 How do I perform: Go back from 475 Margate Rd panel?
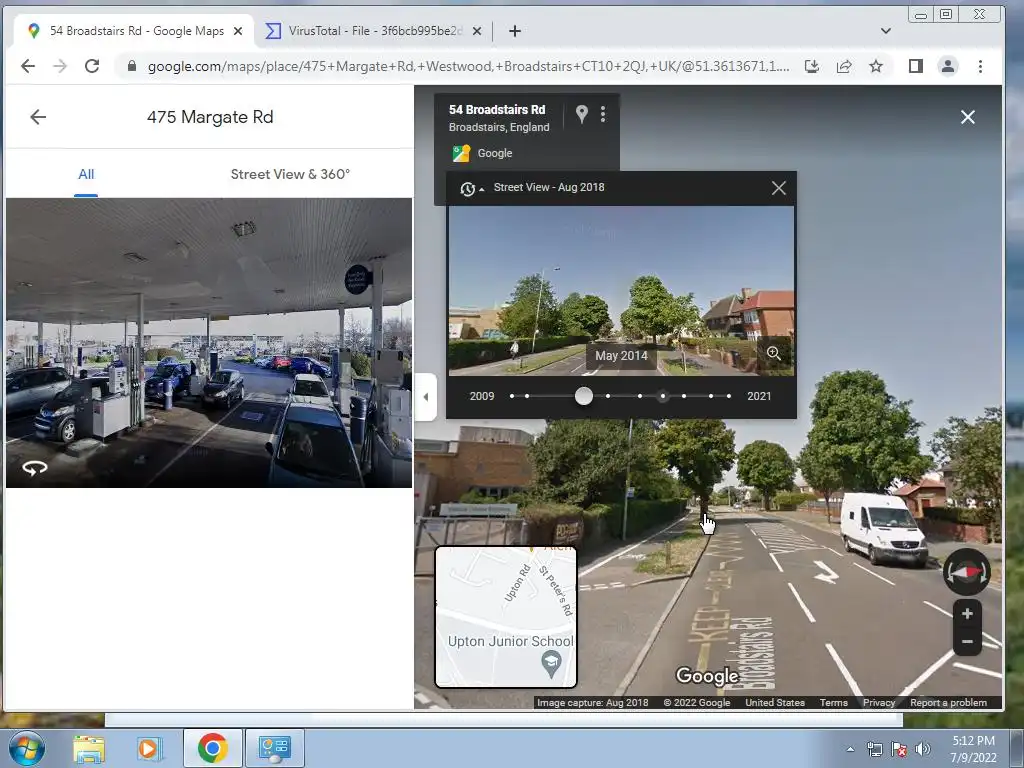(x=38, y=117)
